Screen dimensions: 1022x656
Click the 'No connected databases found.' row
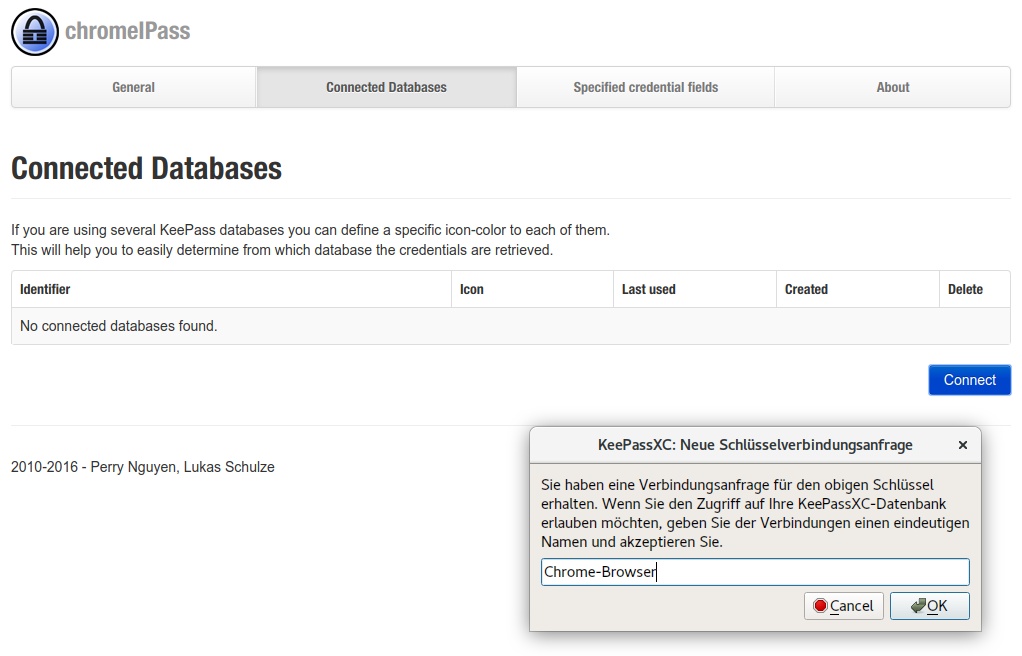coord(511,326)
